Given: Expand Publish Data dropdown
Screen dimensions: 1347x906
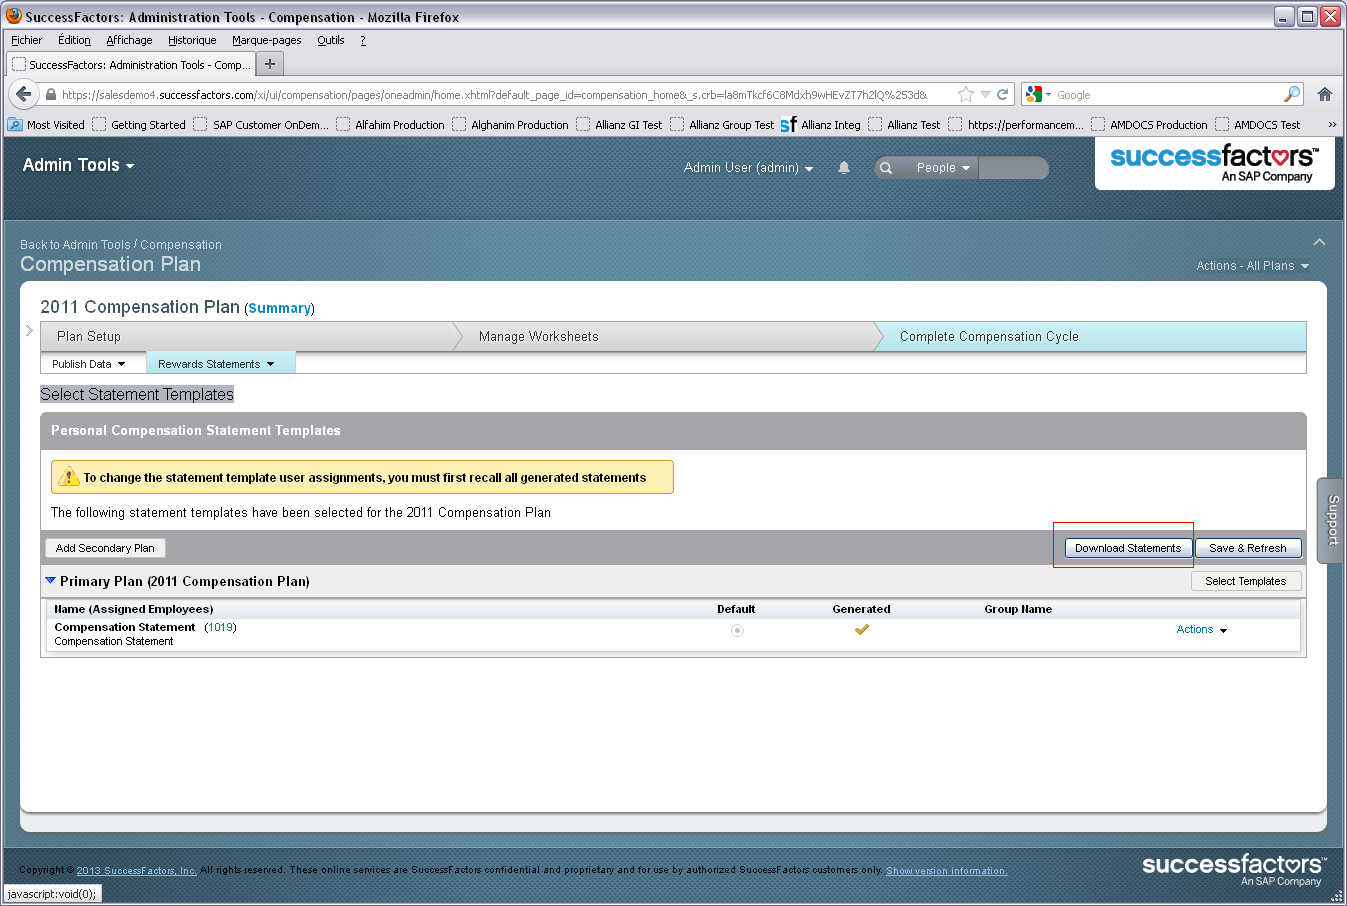Looking at the screenshot, I should click(89, 364).
